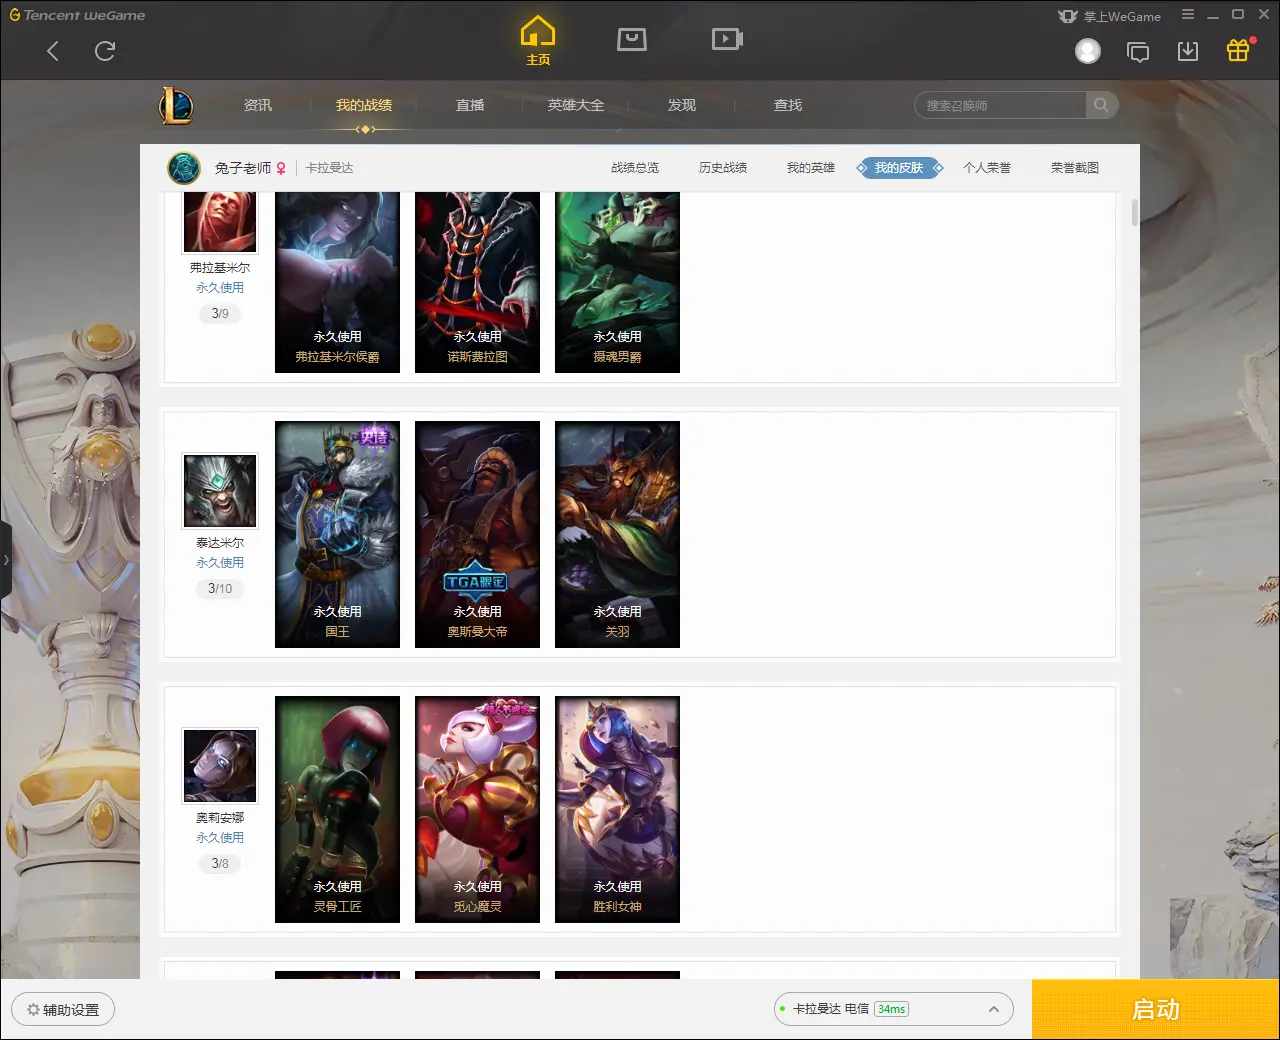Open the 弗拉基米尔侯爵 skin thumbnail
This screenshot has width=1280, height=1040.
tap(337, 283)
